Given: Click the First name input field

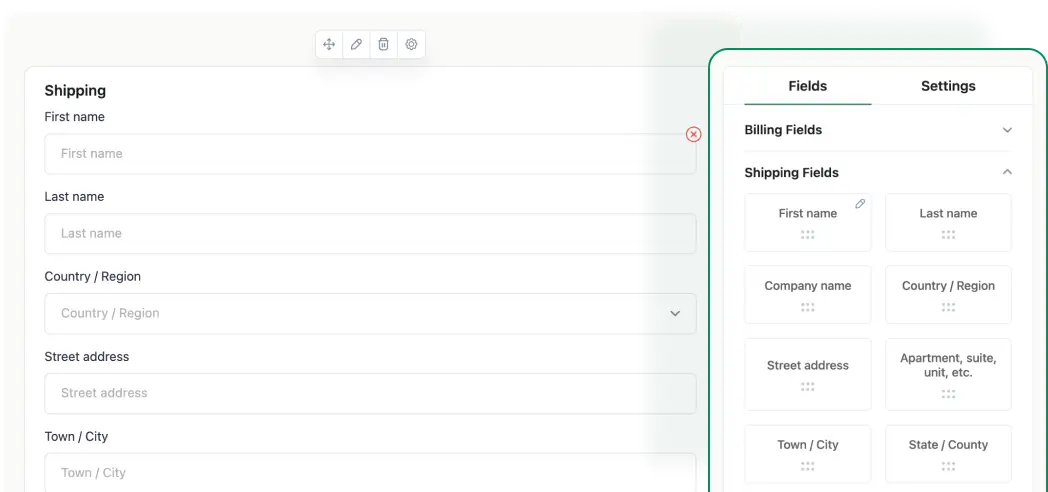Looking at the screenshot, I should [370, 154].
